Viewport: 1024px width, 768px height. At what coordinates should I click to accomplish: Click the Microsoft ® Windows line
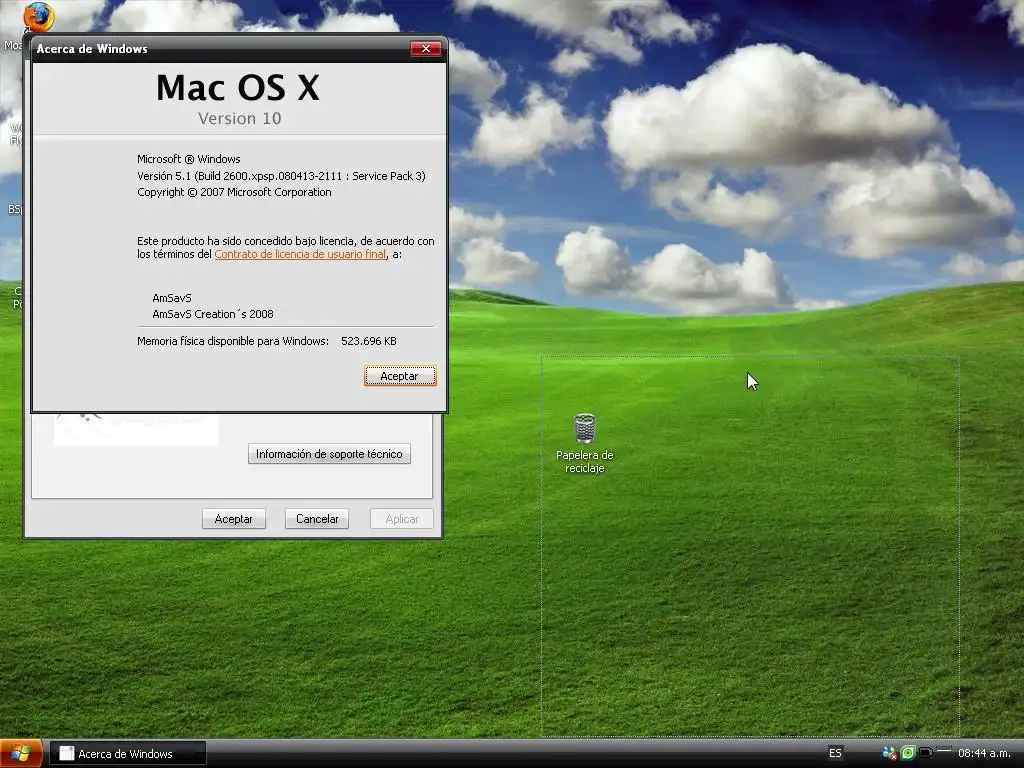click(189, 159)
